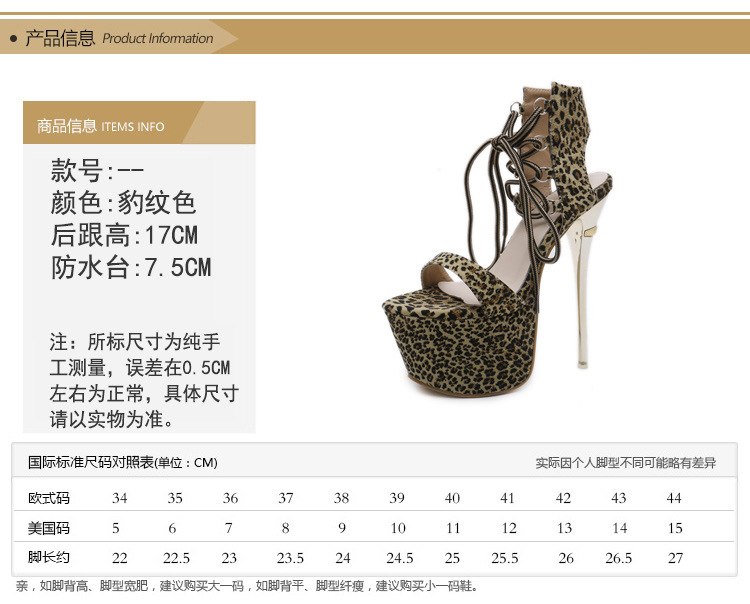Screen dimensions: 750x604
Task: Click the sizing advice text below table
Action: tap(247, 586)
